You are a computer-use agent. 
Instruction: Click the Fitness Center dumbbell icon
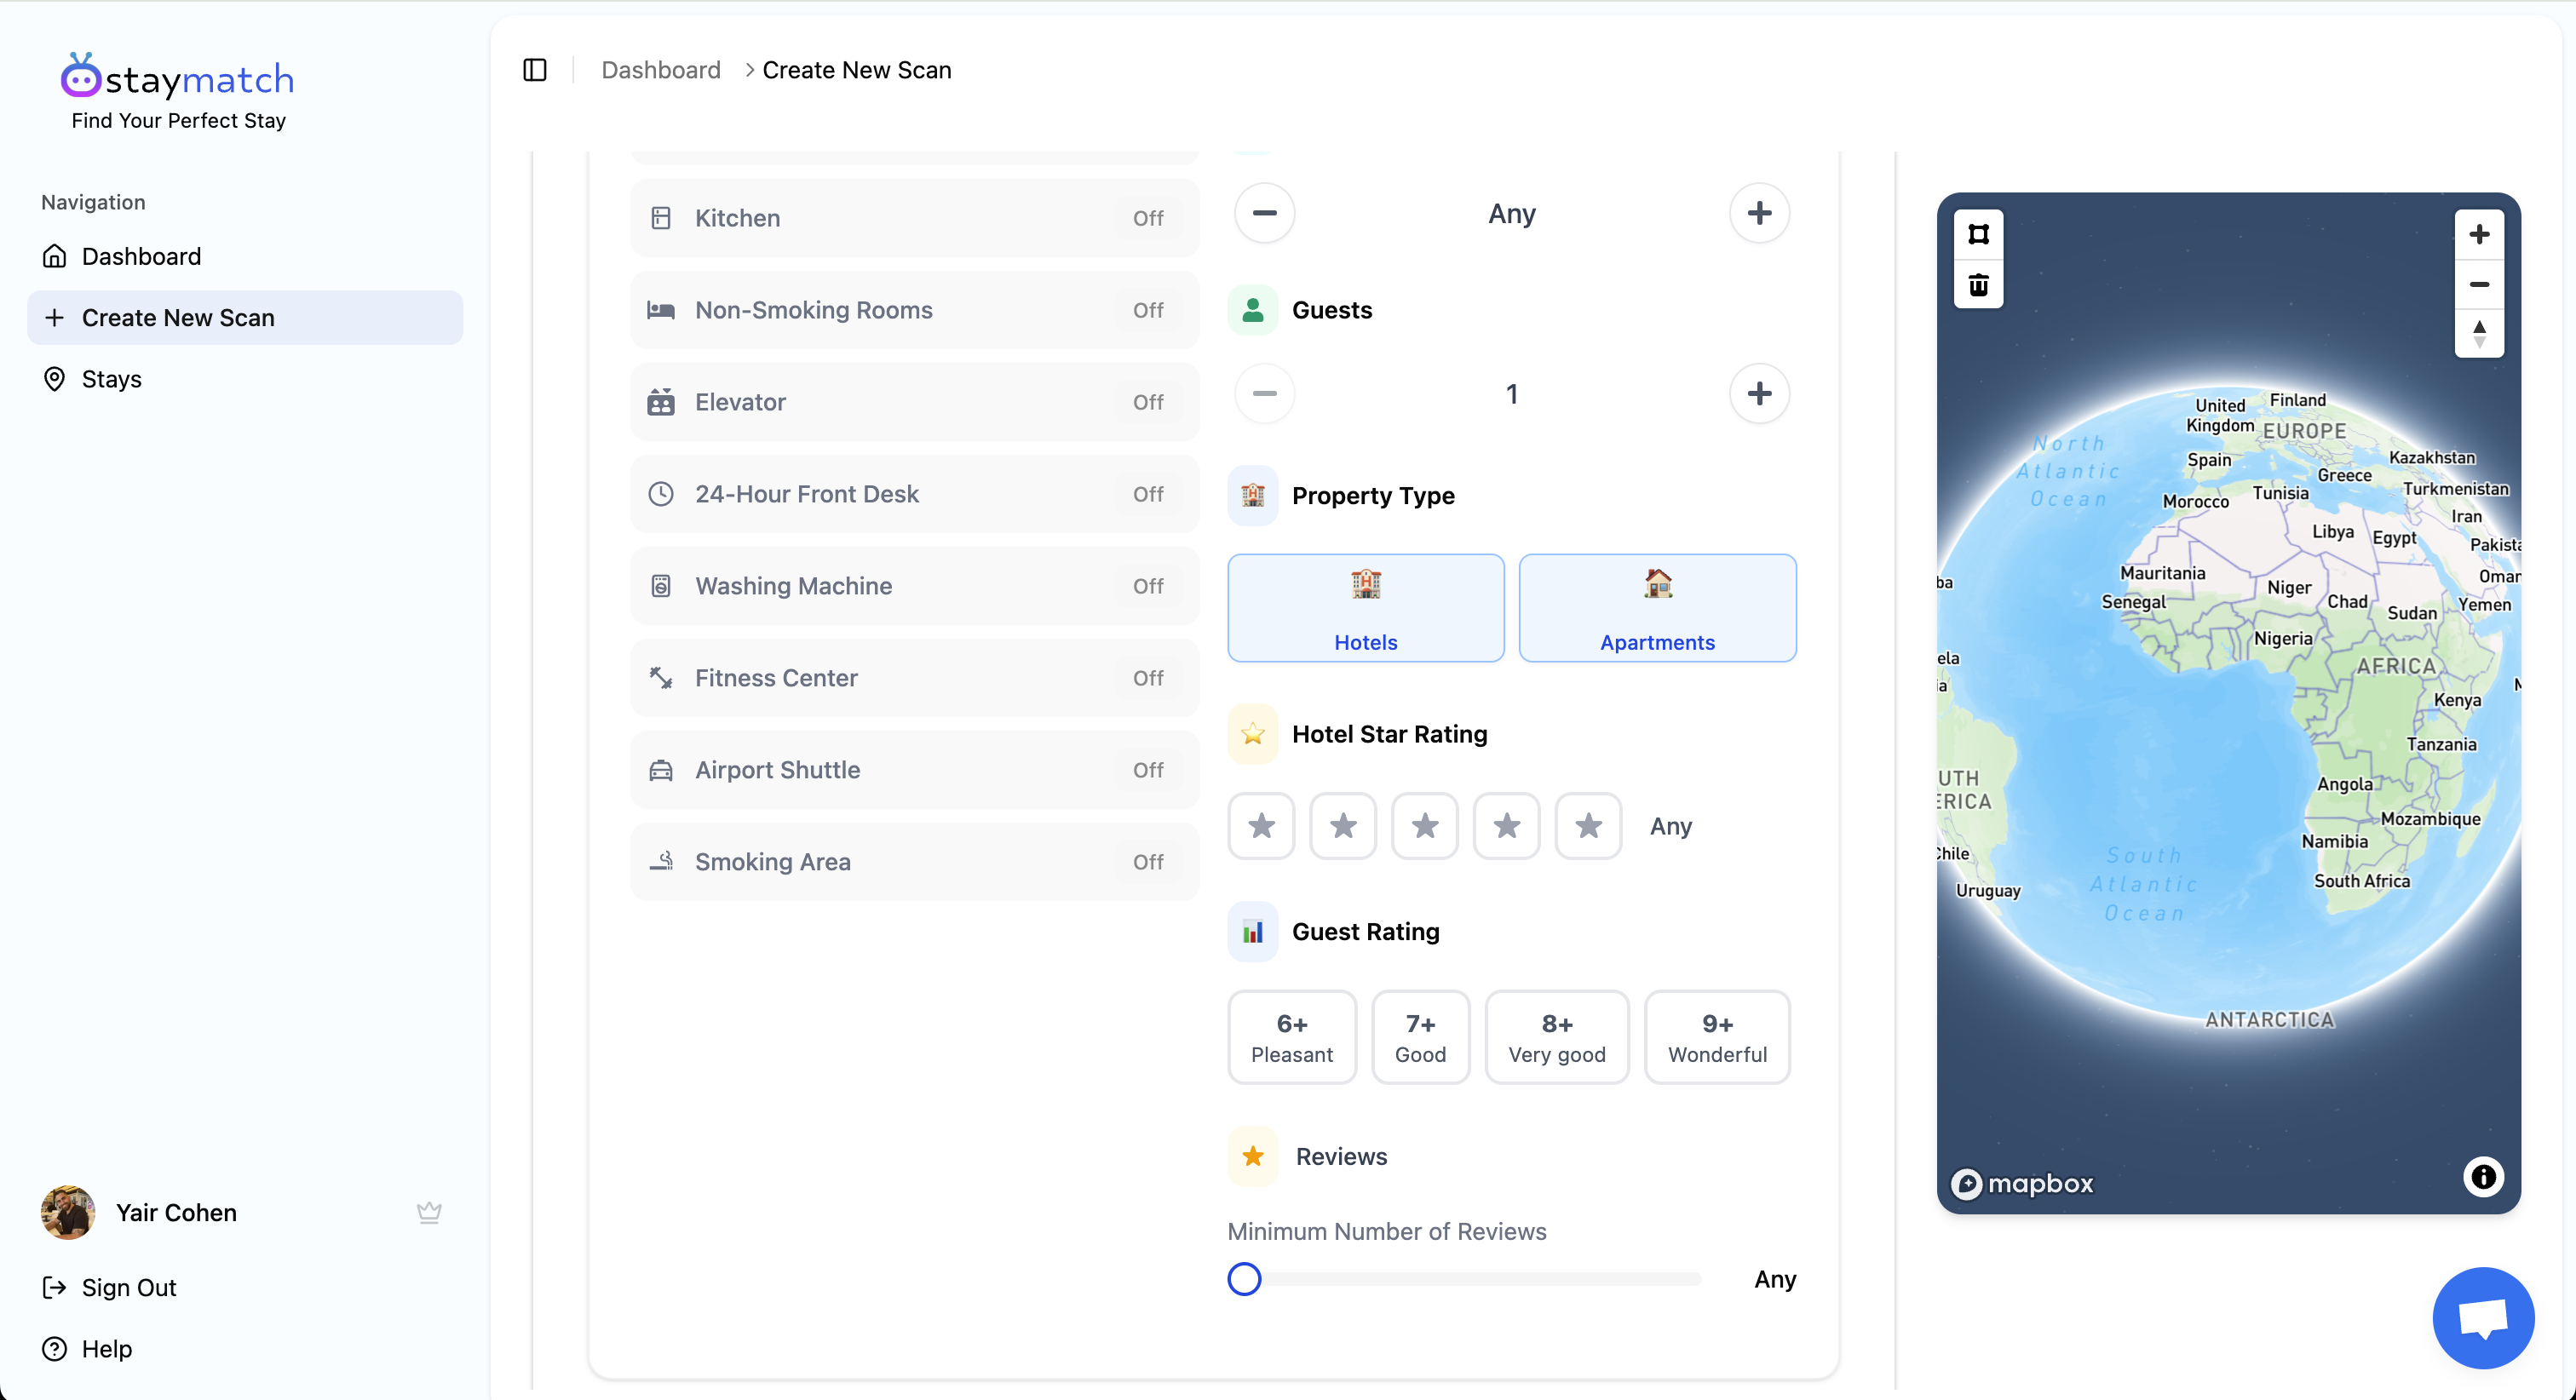[x=661, y=678]
